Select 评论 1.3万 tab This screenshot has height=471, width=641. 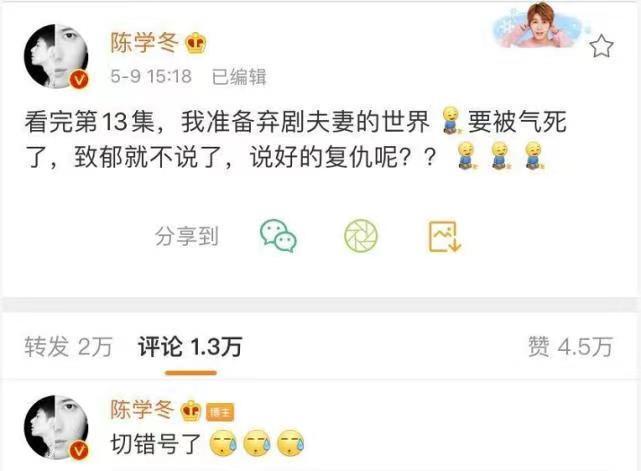coord(190,347)
